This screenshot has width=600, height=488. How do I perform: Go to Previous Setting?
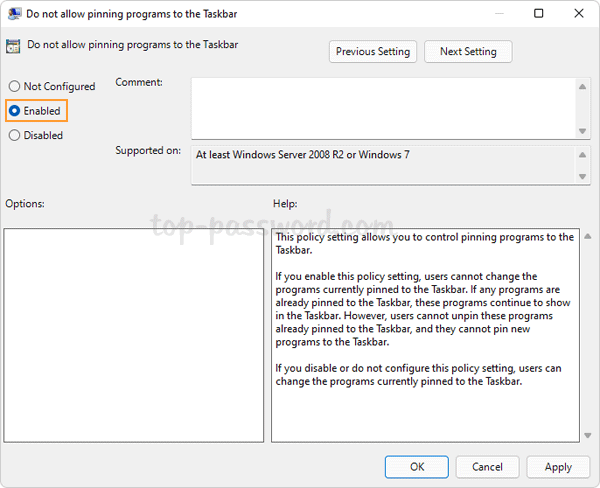[x=373, y=52]
